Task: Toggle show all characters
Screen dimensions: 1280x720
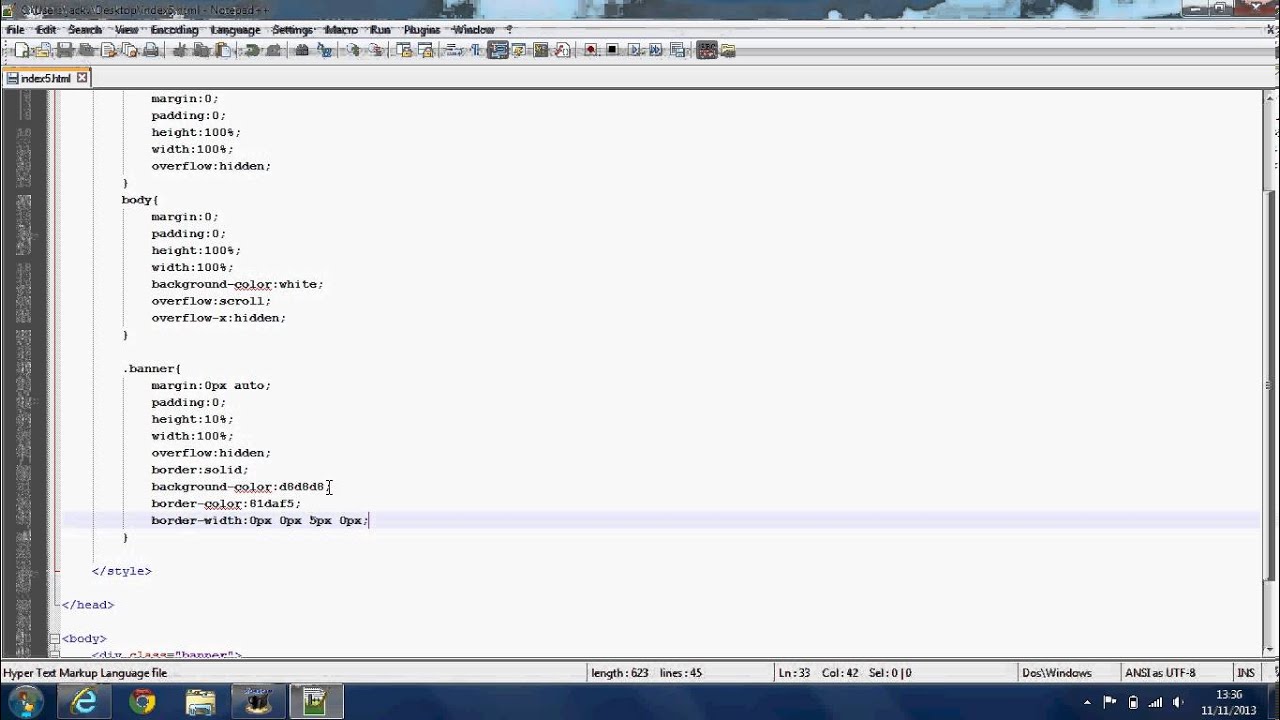Action: tap(475, 50)
